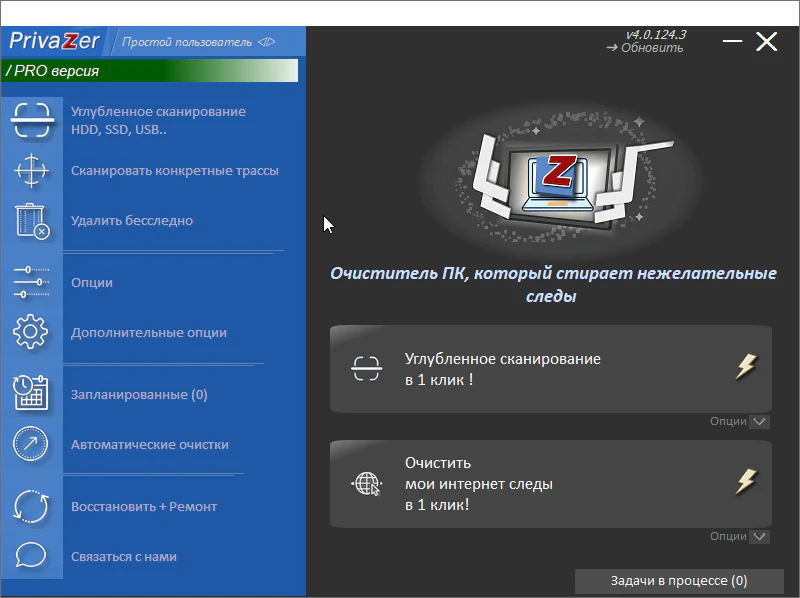Click the lightning bolt on Очистить интернет следы card
Image resolution: width=800 pixels, height=598 pixels.
tap(746, 482)
